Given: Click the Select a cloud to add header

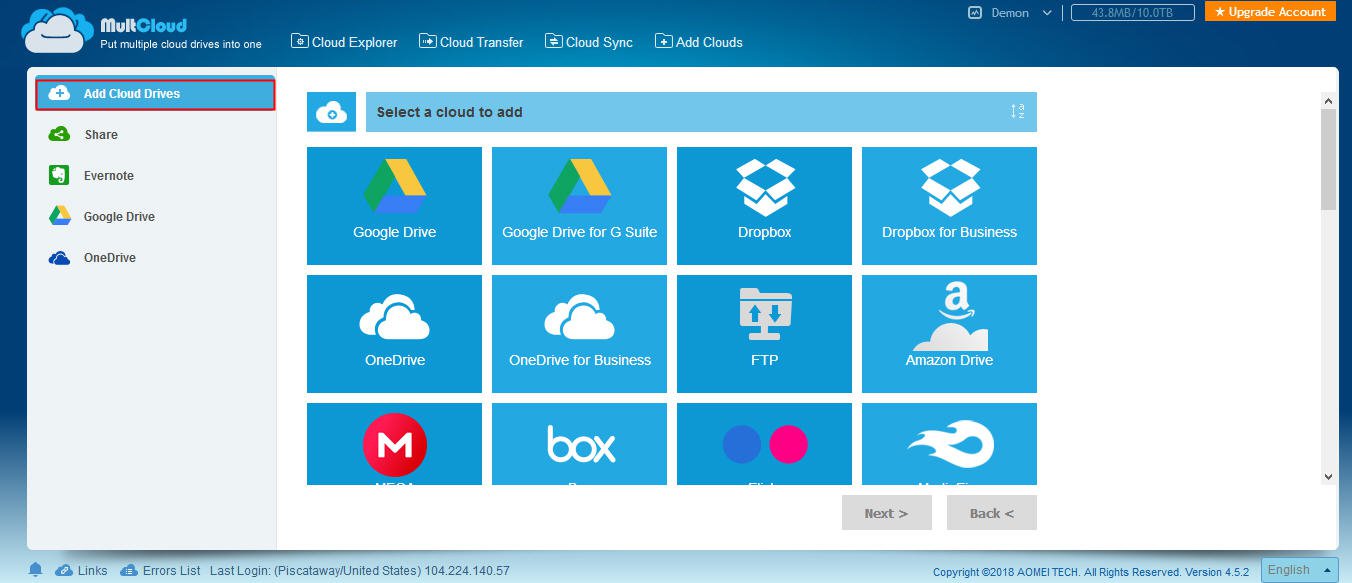Looking at the screenshot, I should (x=701, y=112).
